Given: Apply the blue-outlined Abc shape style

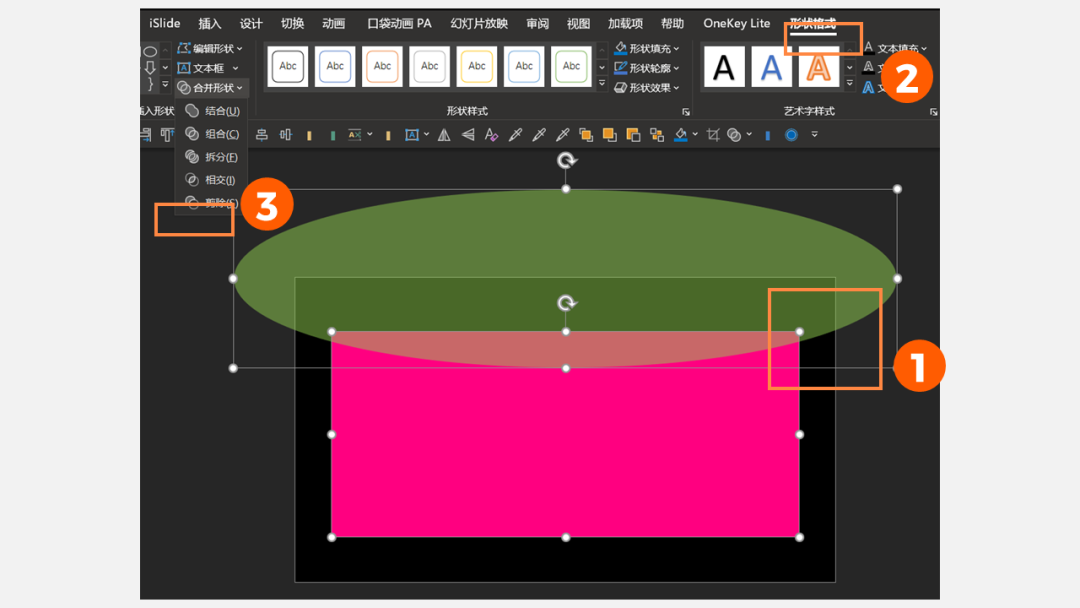Looking at the screenshot, I should [x=335, y=67].
